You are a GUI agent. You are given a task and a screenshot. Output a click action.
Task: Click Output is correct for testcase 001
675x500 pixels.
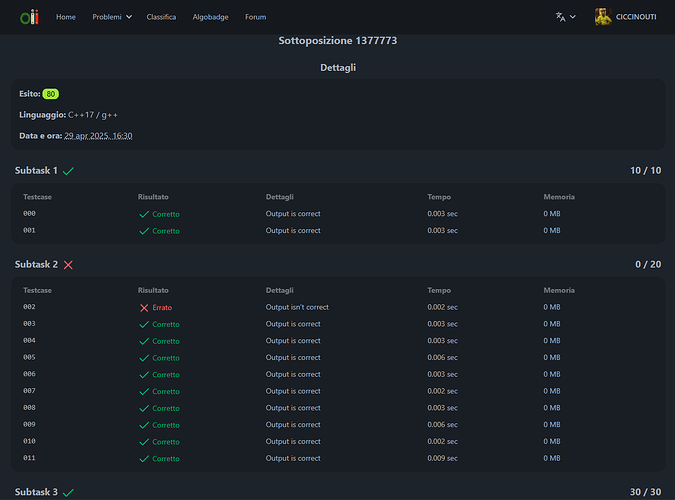[293, 230]
